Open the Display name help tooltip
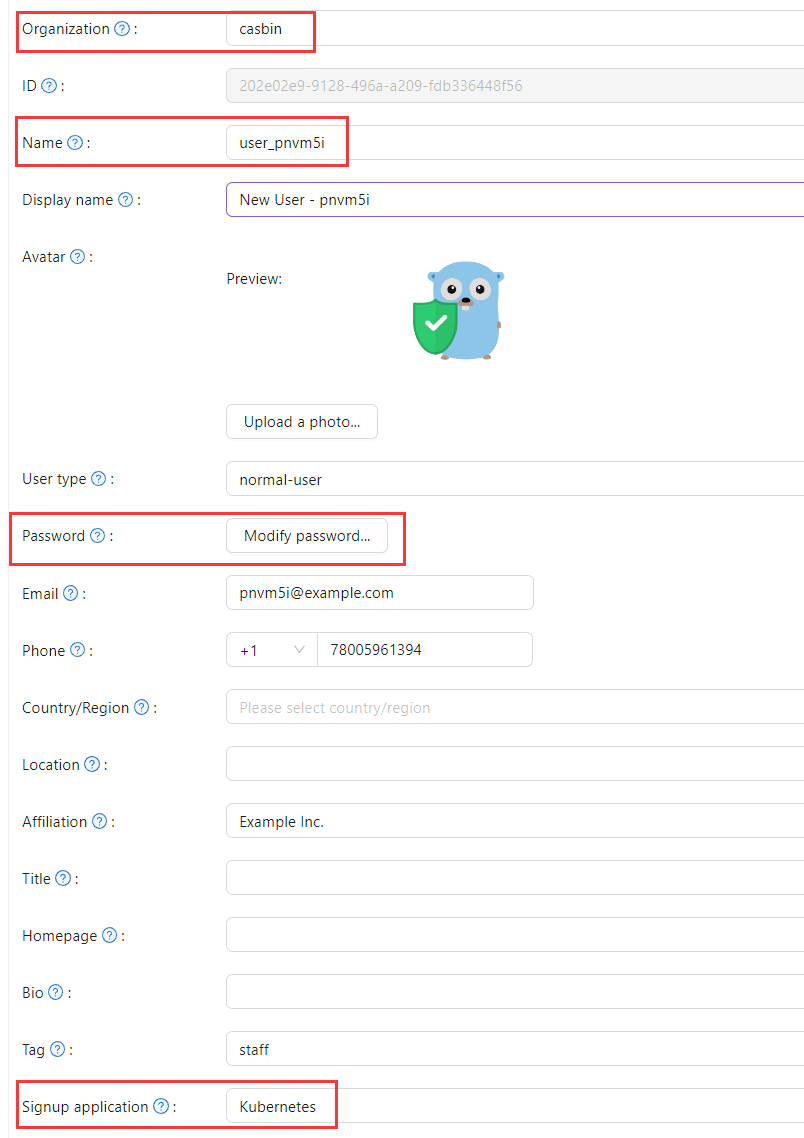Viewport: 804px width, 1138px height. pos(126,199)
